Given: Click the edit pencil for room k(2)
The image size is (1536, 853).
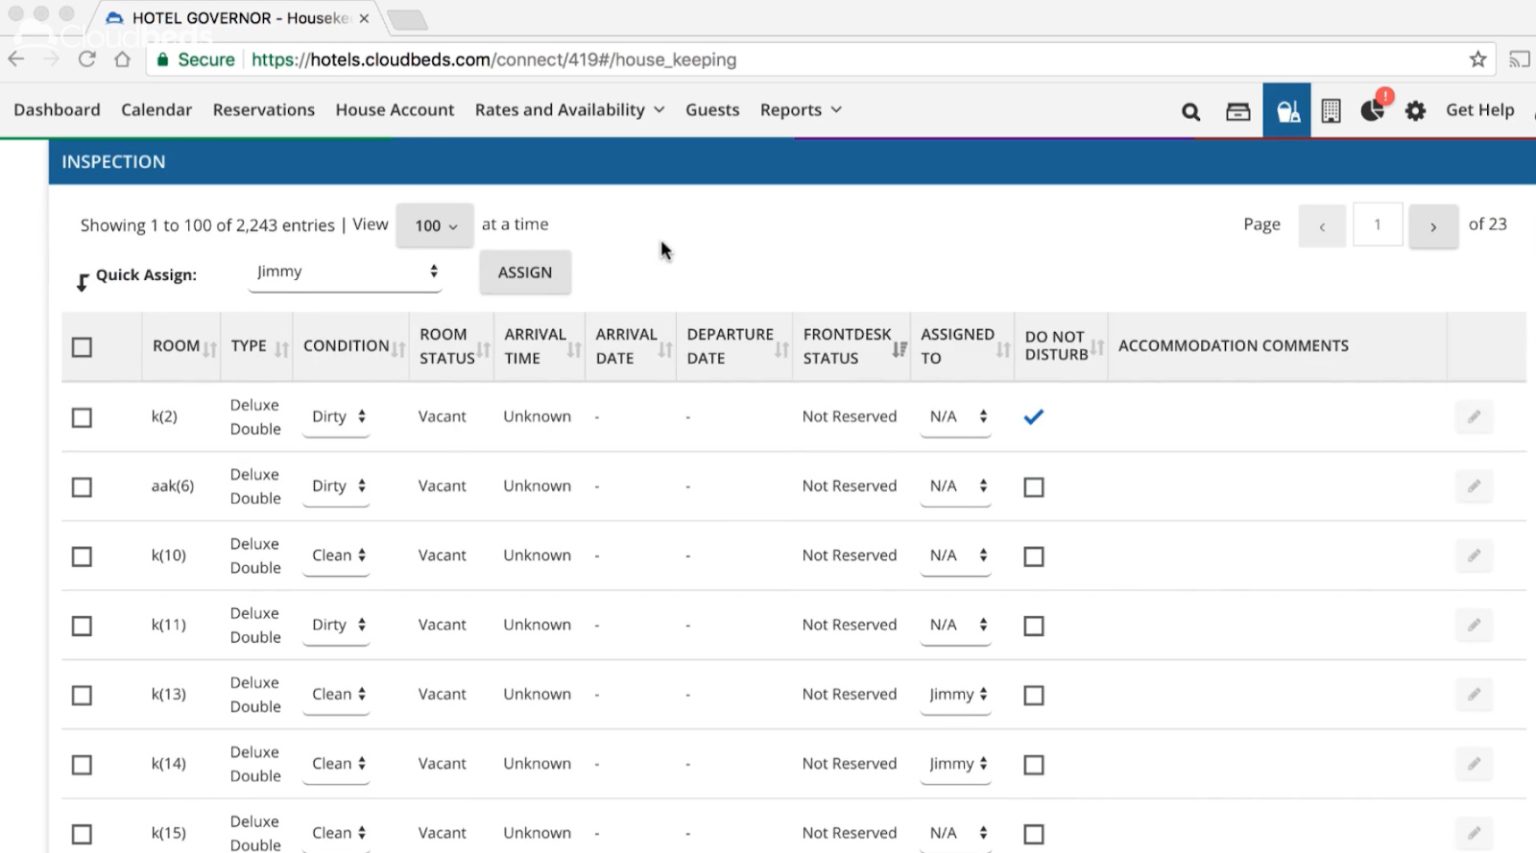Looking at the screenshot, I should 1474,417.
